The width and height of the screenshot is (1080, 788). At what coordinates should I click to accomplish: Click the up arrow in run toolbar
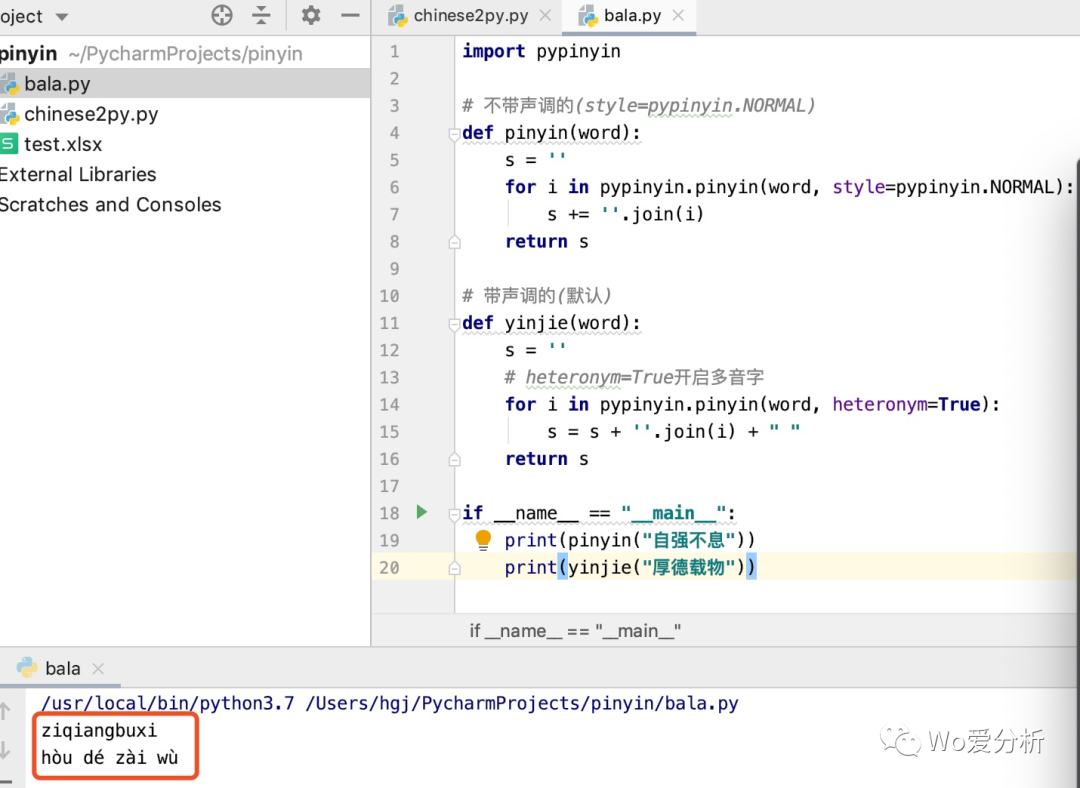[6, 710]
